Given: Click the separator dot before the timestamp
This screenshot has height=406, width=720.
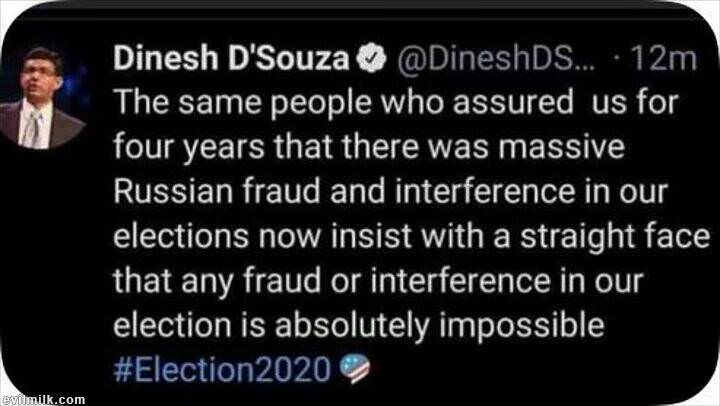Looking at the screenshot, I should point(618,60).
